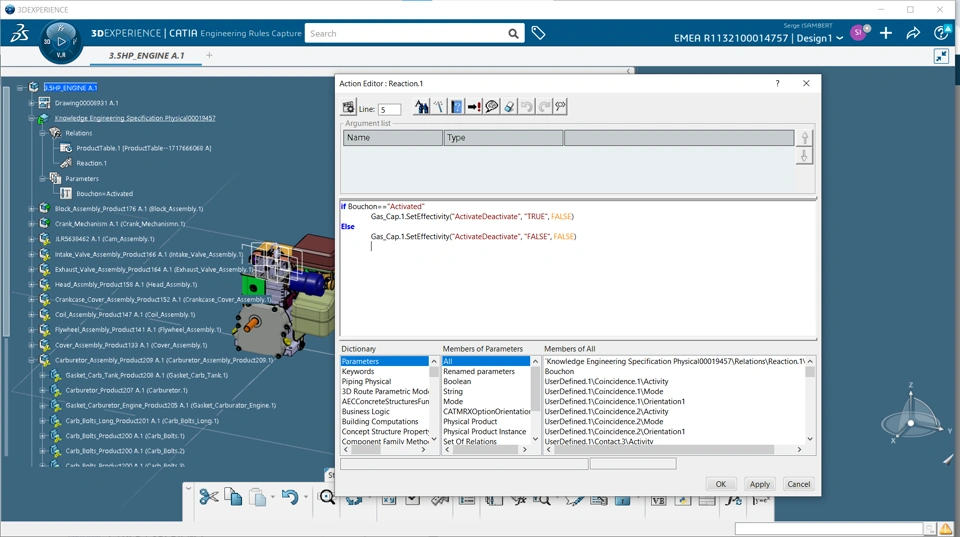960x537 pixels.
Task: Select Keywords in the Dictionary list
Action: point(358,371)
